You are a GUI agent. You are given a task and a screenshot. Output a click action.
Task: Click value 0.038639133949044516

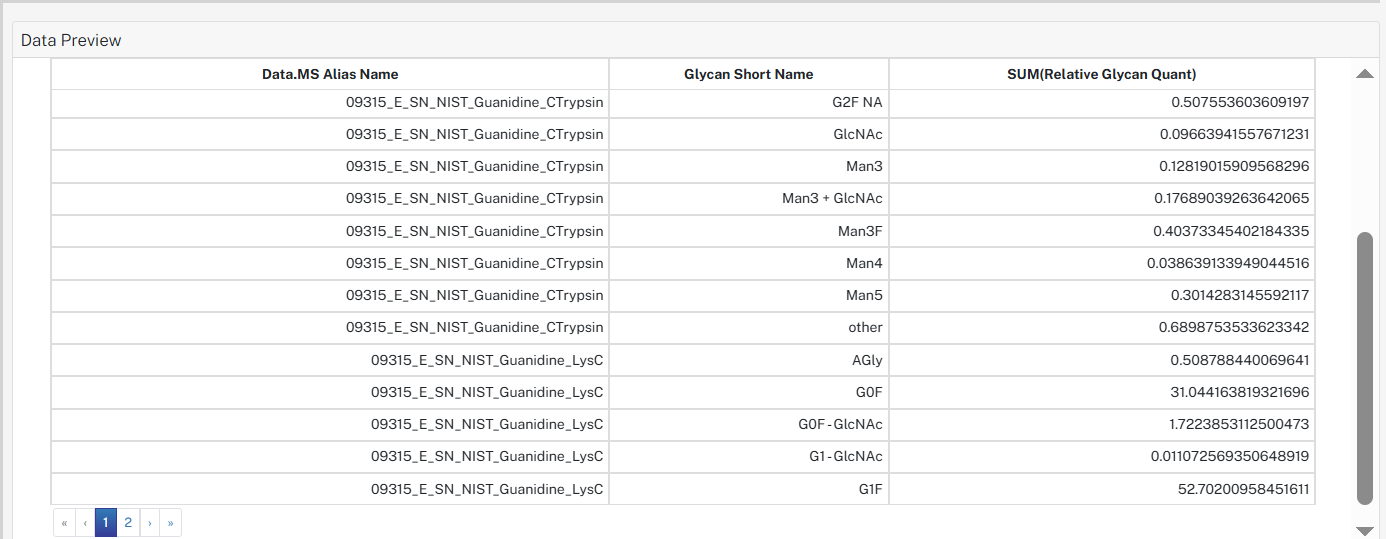point(1229,263)
